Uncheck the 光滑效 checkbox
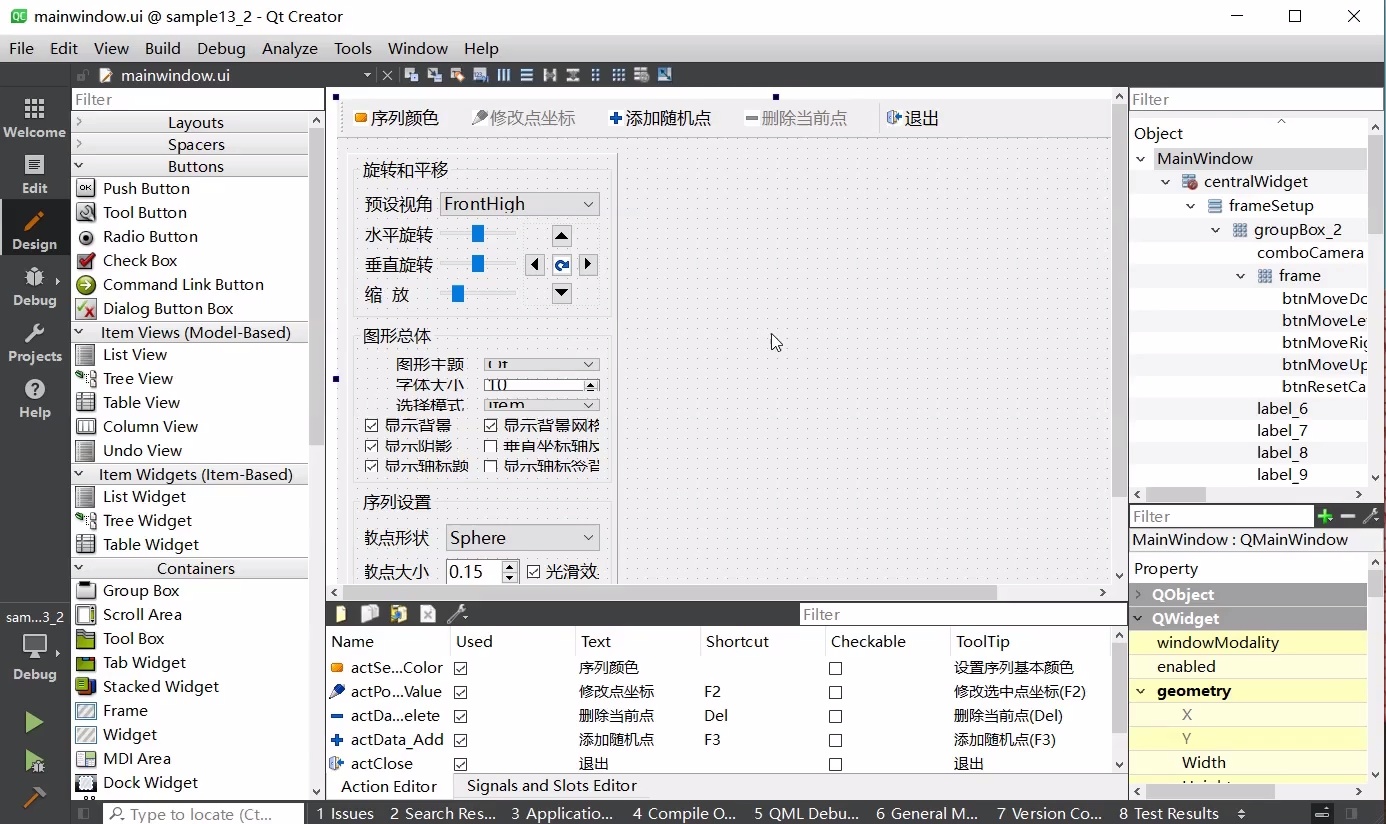Screen dimensions: 1386x824 [x=534, y=572]
